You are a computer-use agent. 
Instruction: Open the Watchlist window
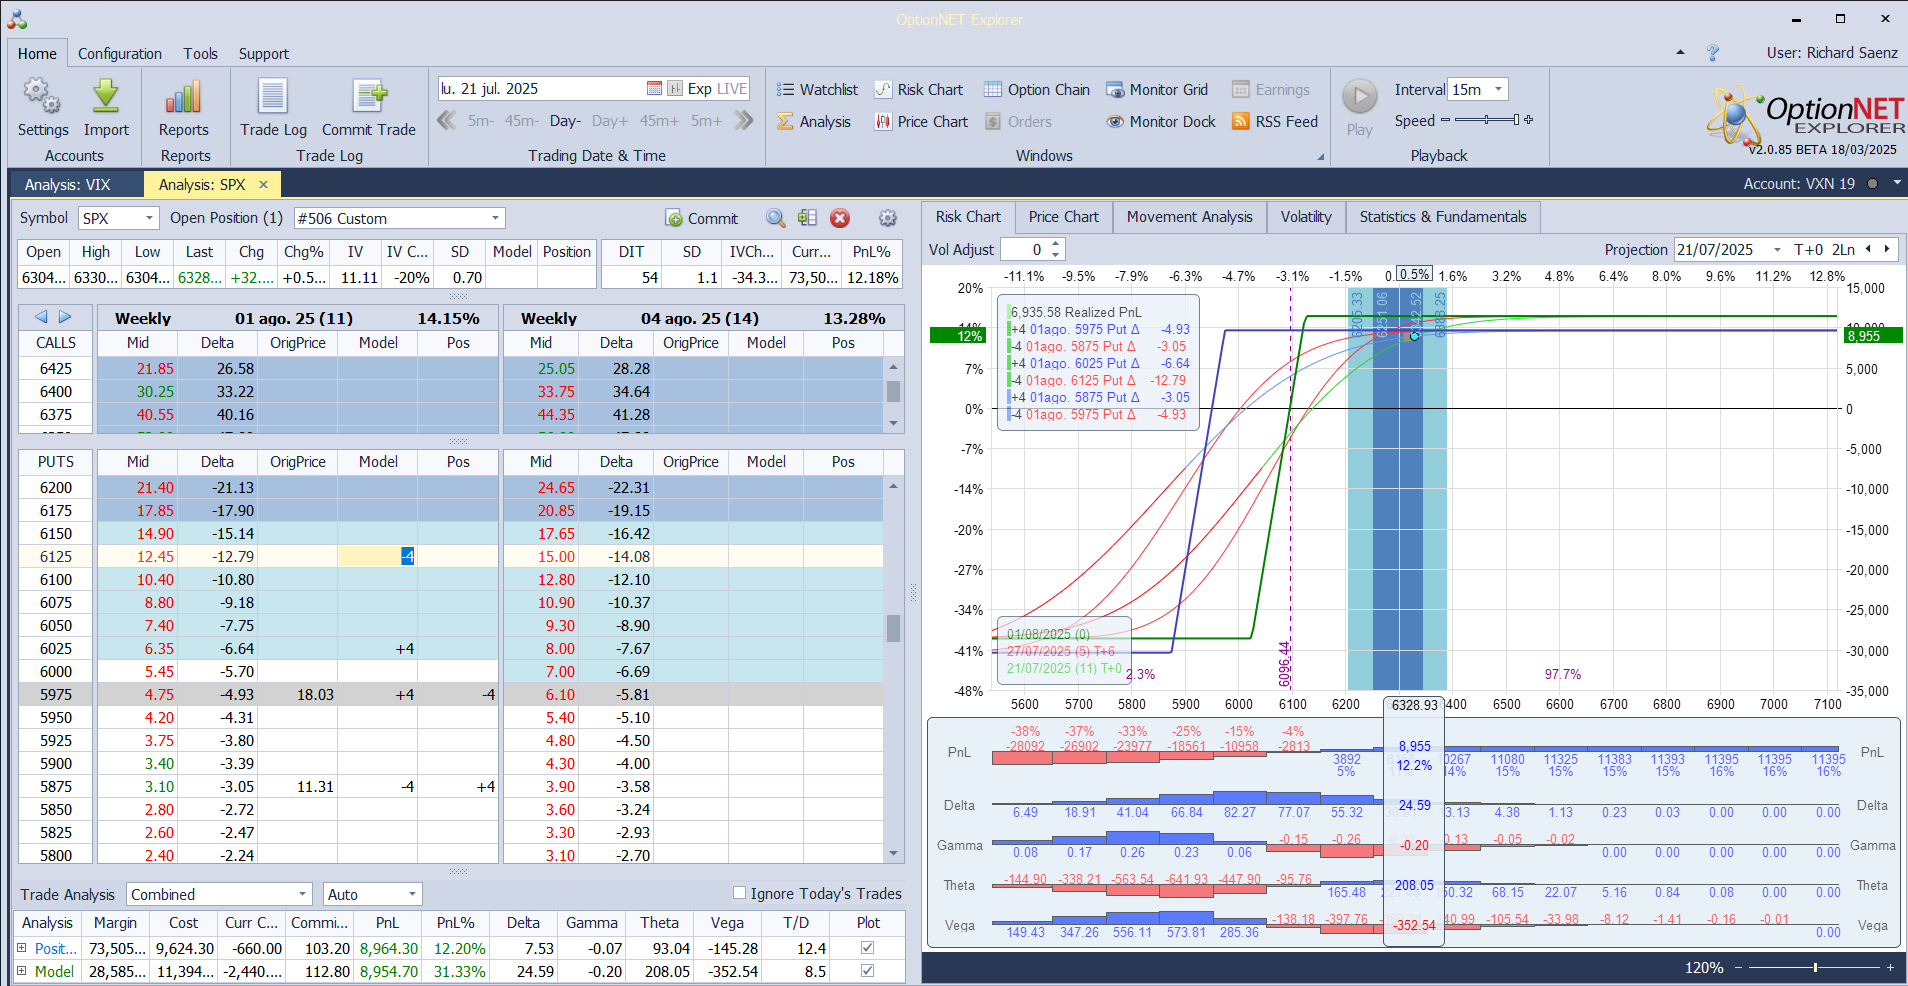(817, 90)
